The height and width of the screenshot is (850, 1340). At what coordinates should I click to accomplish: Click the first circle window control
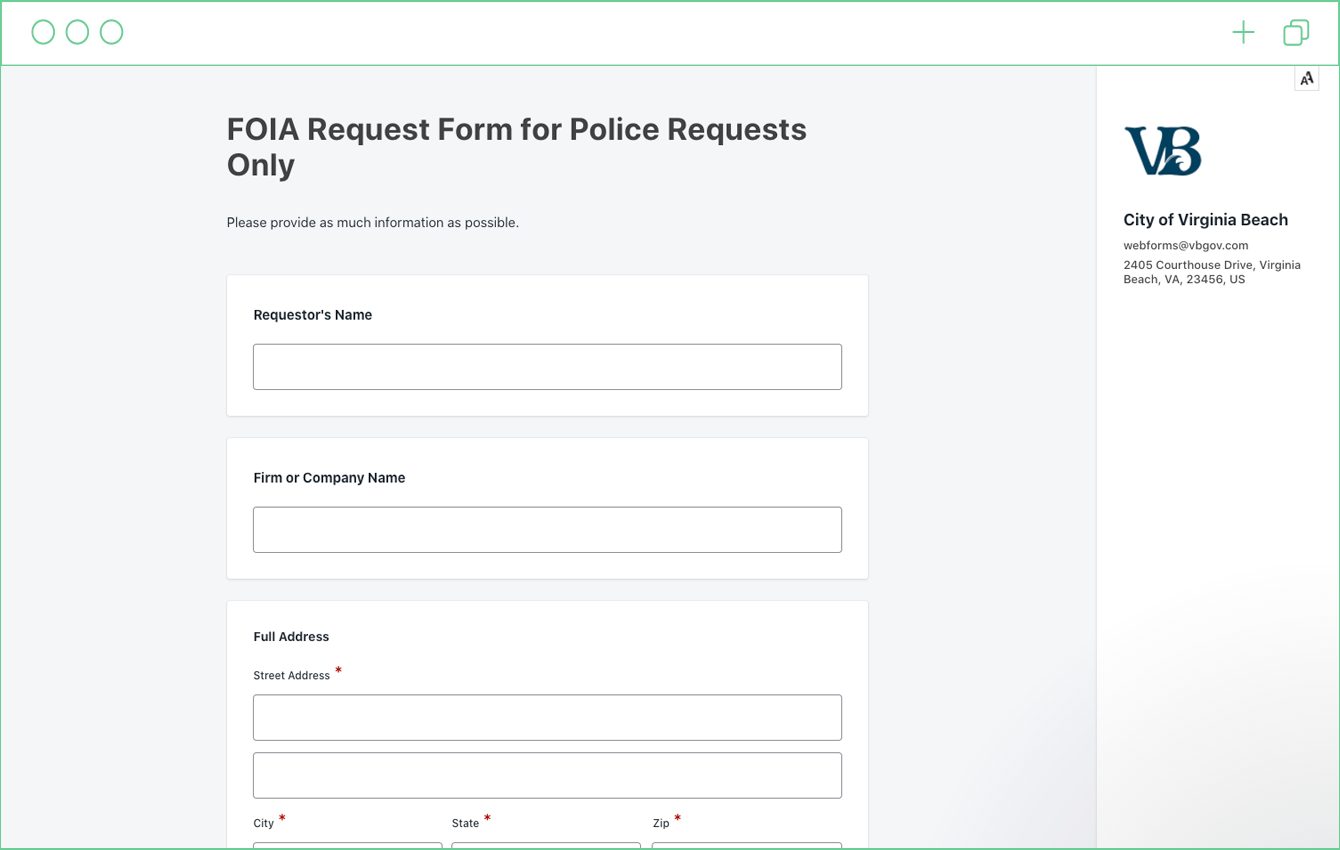tap(43, 33)
